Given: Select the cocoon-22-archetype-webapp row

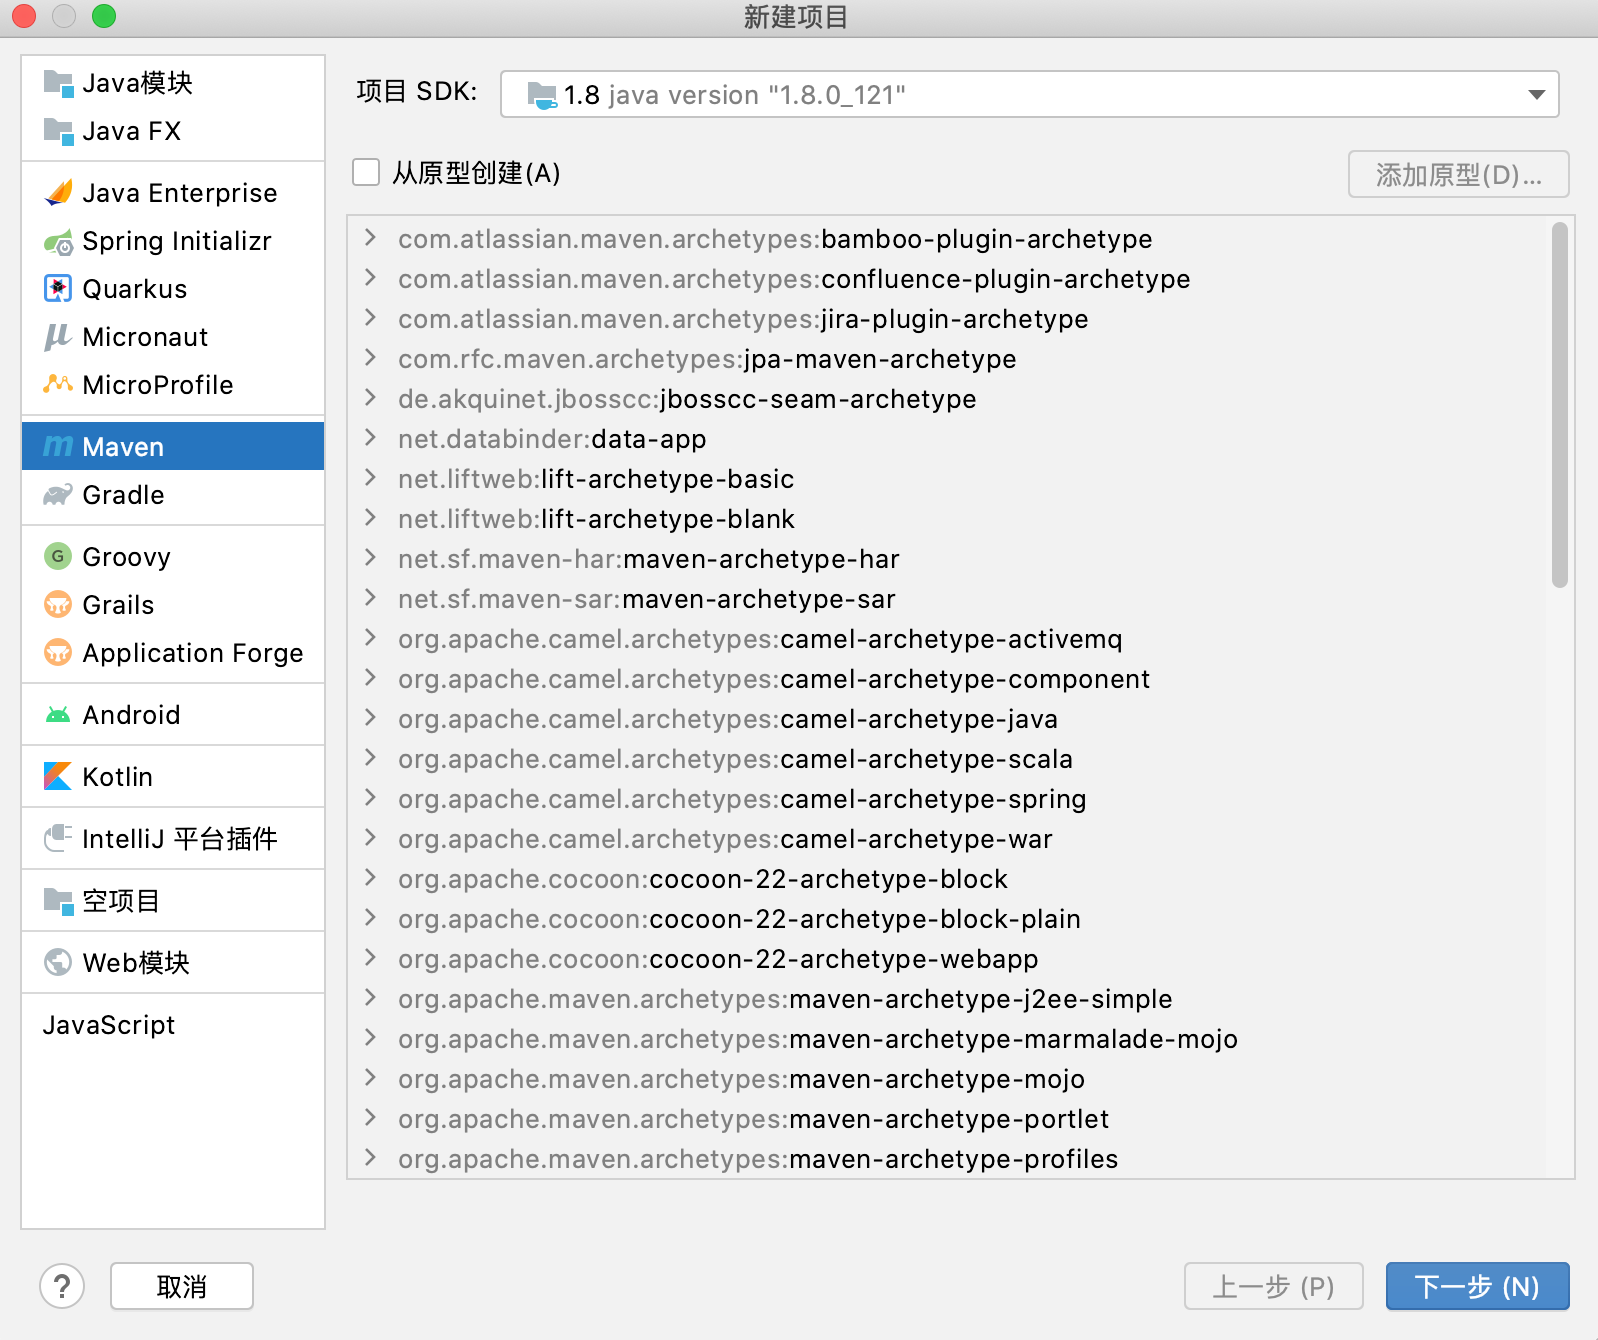Looking at the screenshot, I should click(x=947, y=959).
